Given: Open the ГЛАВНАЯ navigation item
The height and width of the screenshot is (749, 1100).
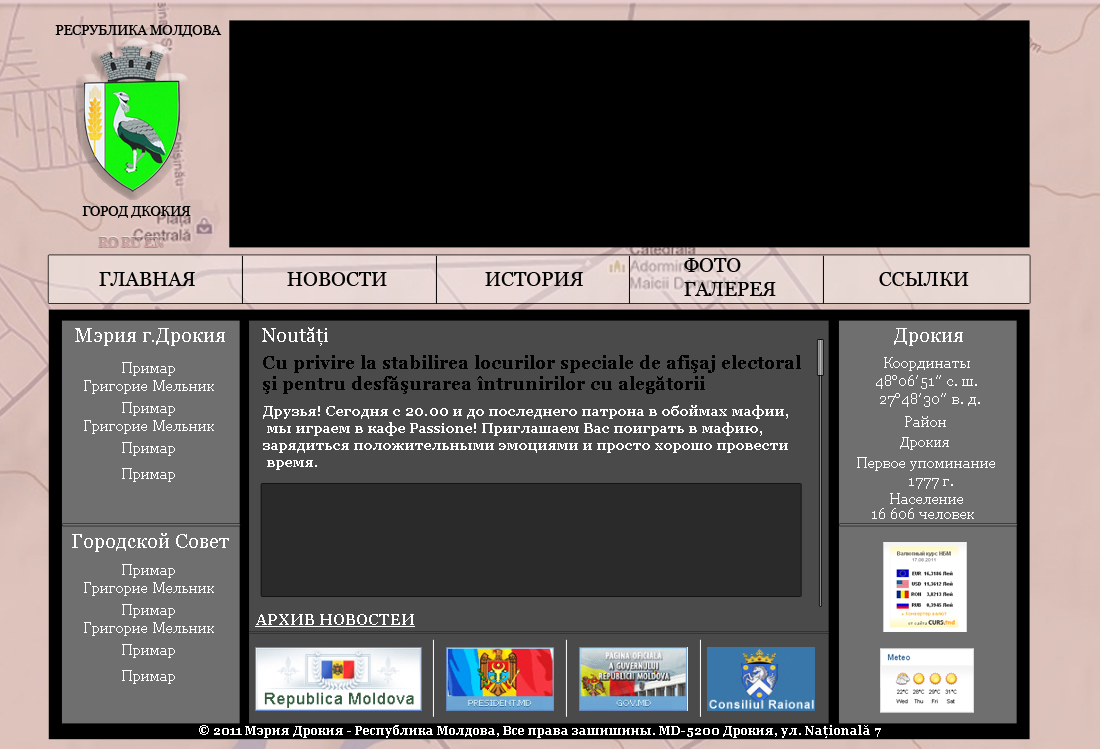Looking at the screenshot, I should [x=145, y=279].
